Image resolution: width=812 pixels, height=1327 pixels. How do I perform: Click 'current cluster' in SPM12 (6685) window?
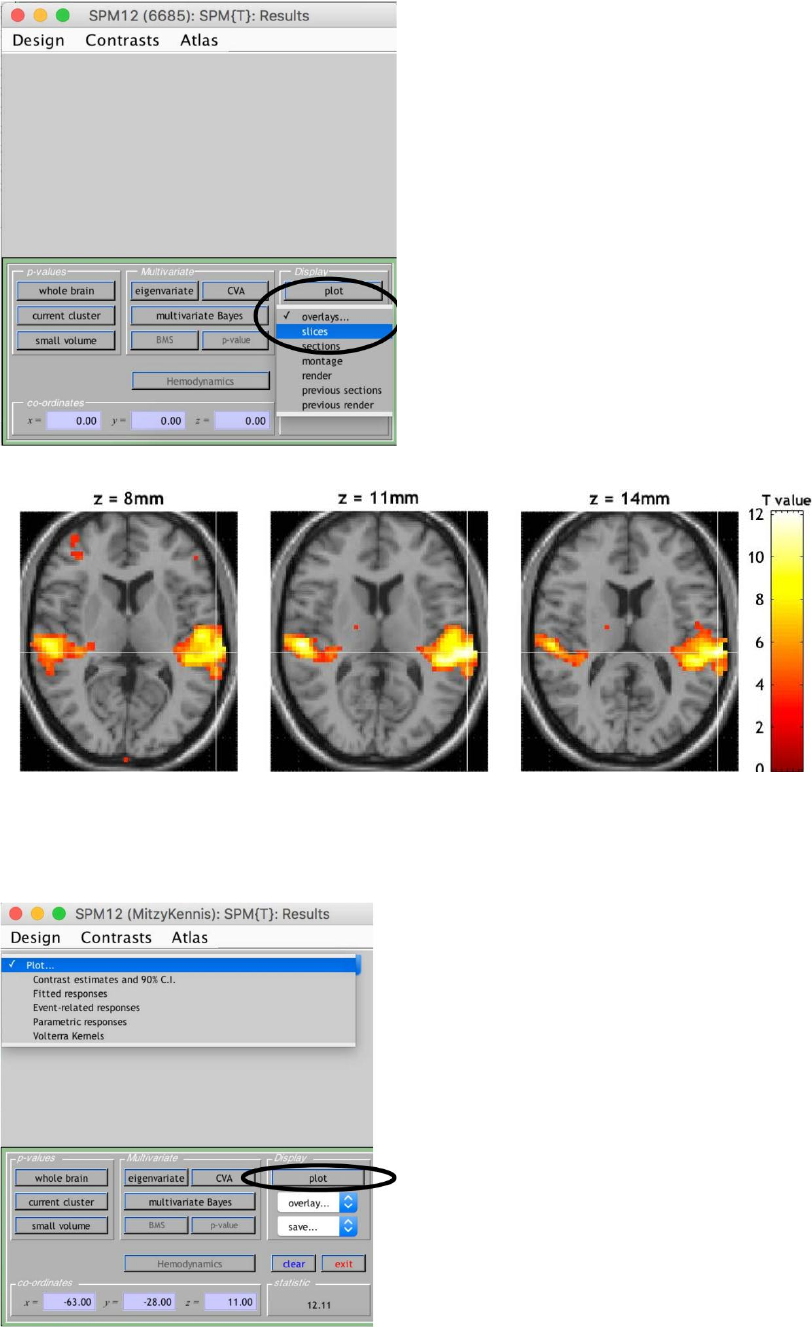point(66,316)
